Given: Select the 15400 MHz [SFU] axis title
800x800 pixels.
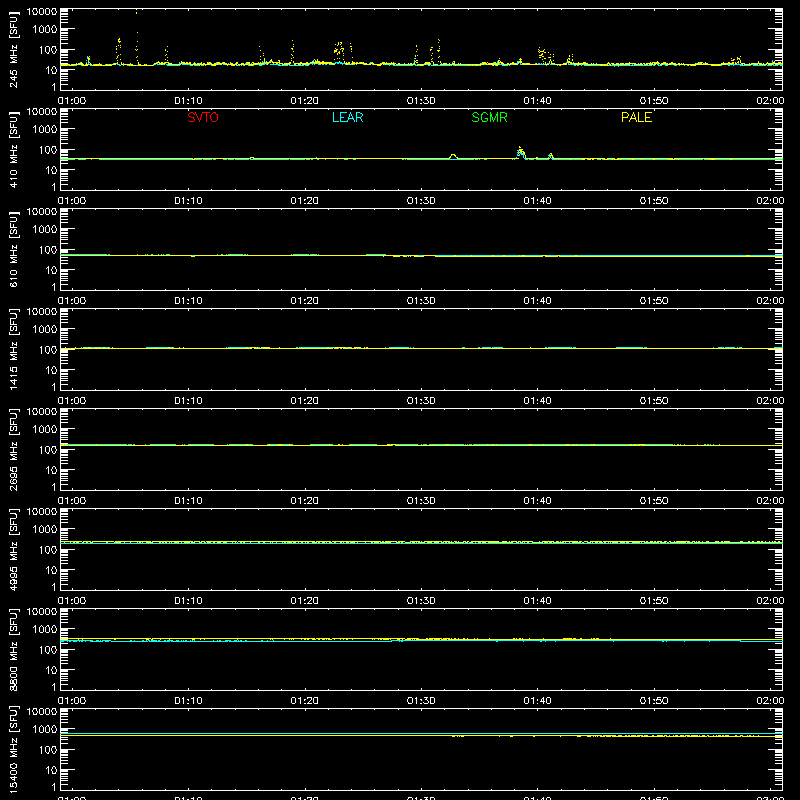Looking at the screenshot, I should [x=14, y=749].
